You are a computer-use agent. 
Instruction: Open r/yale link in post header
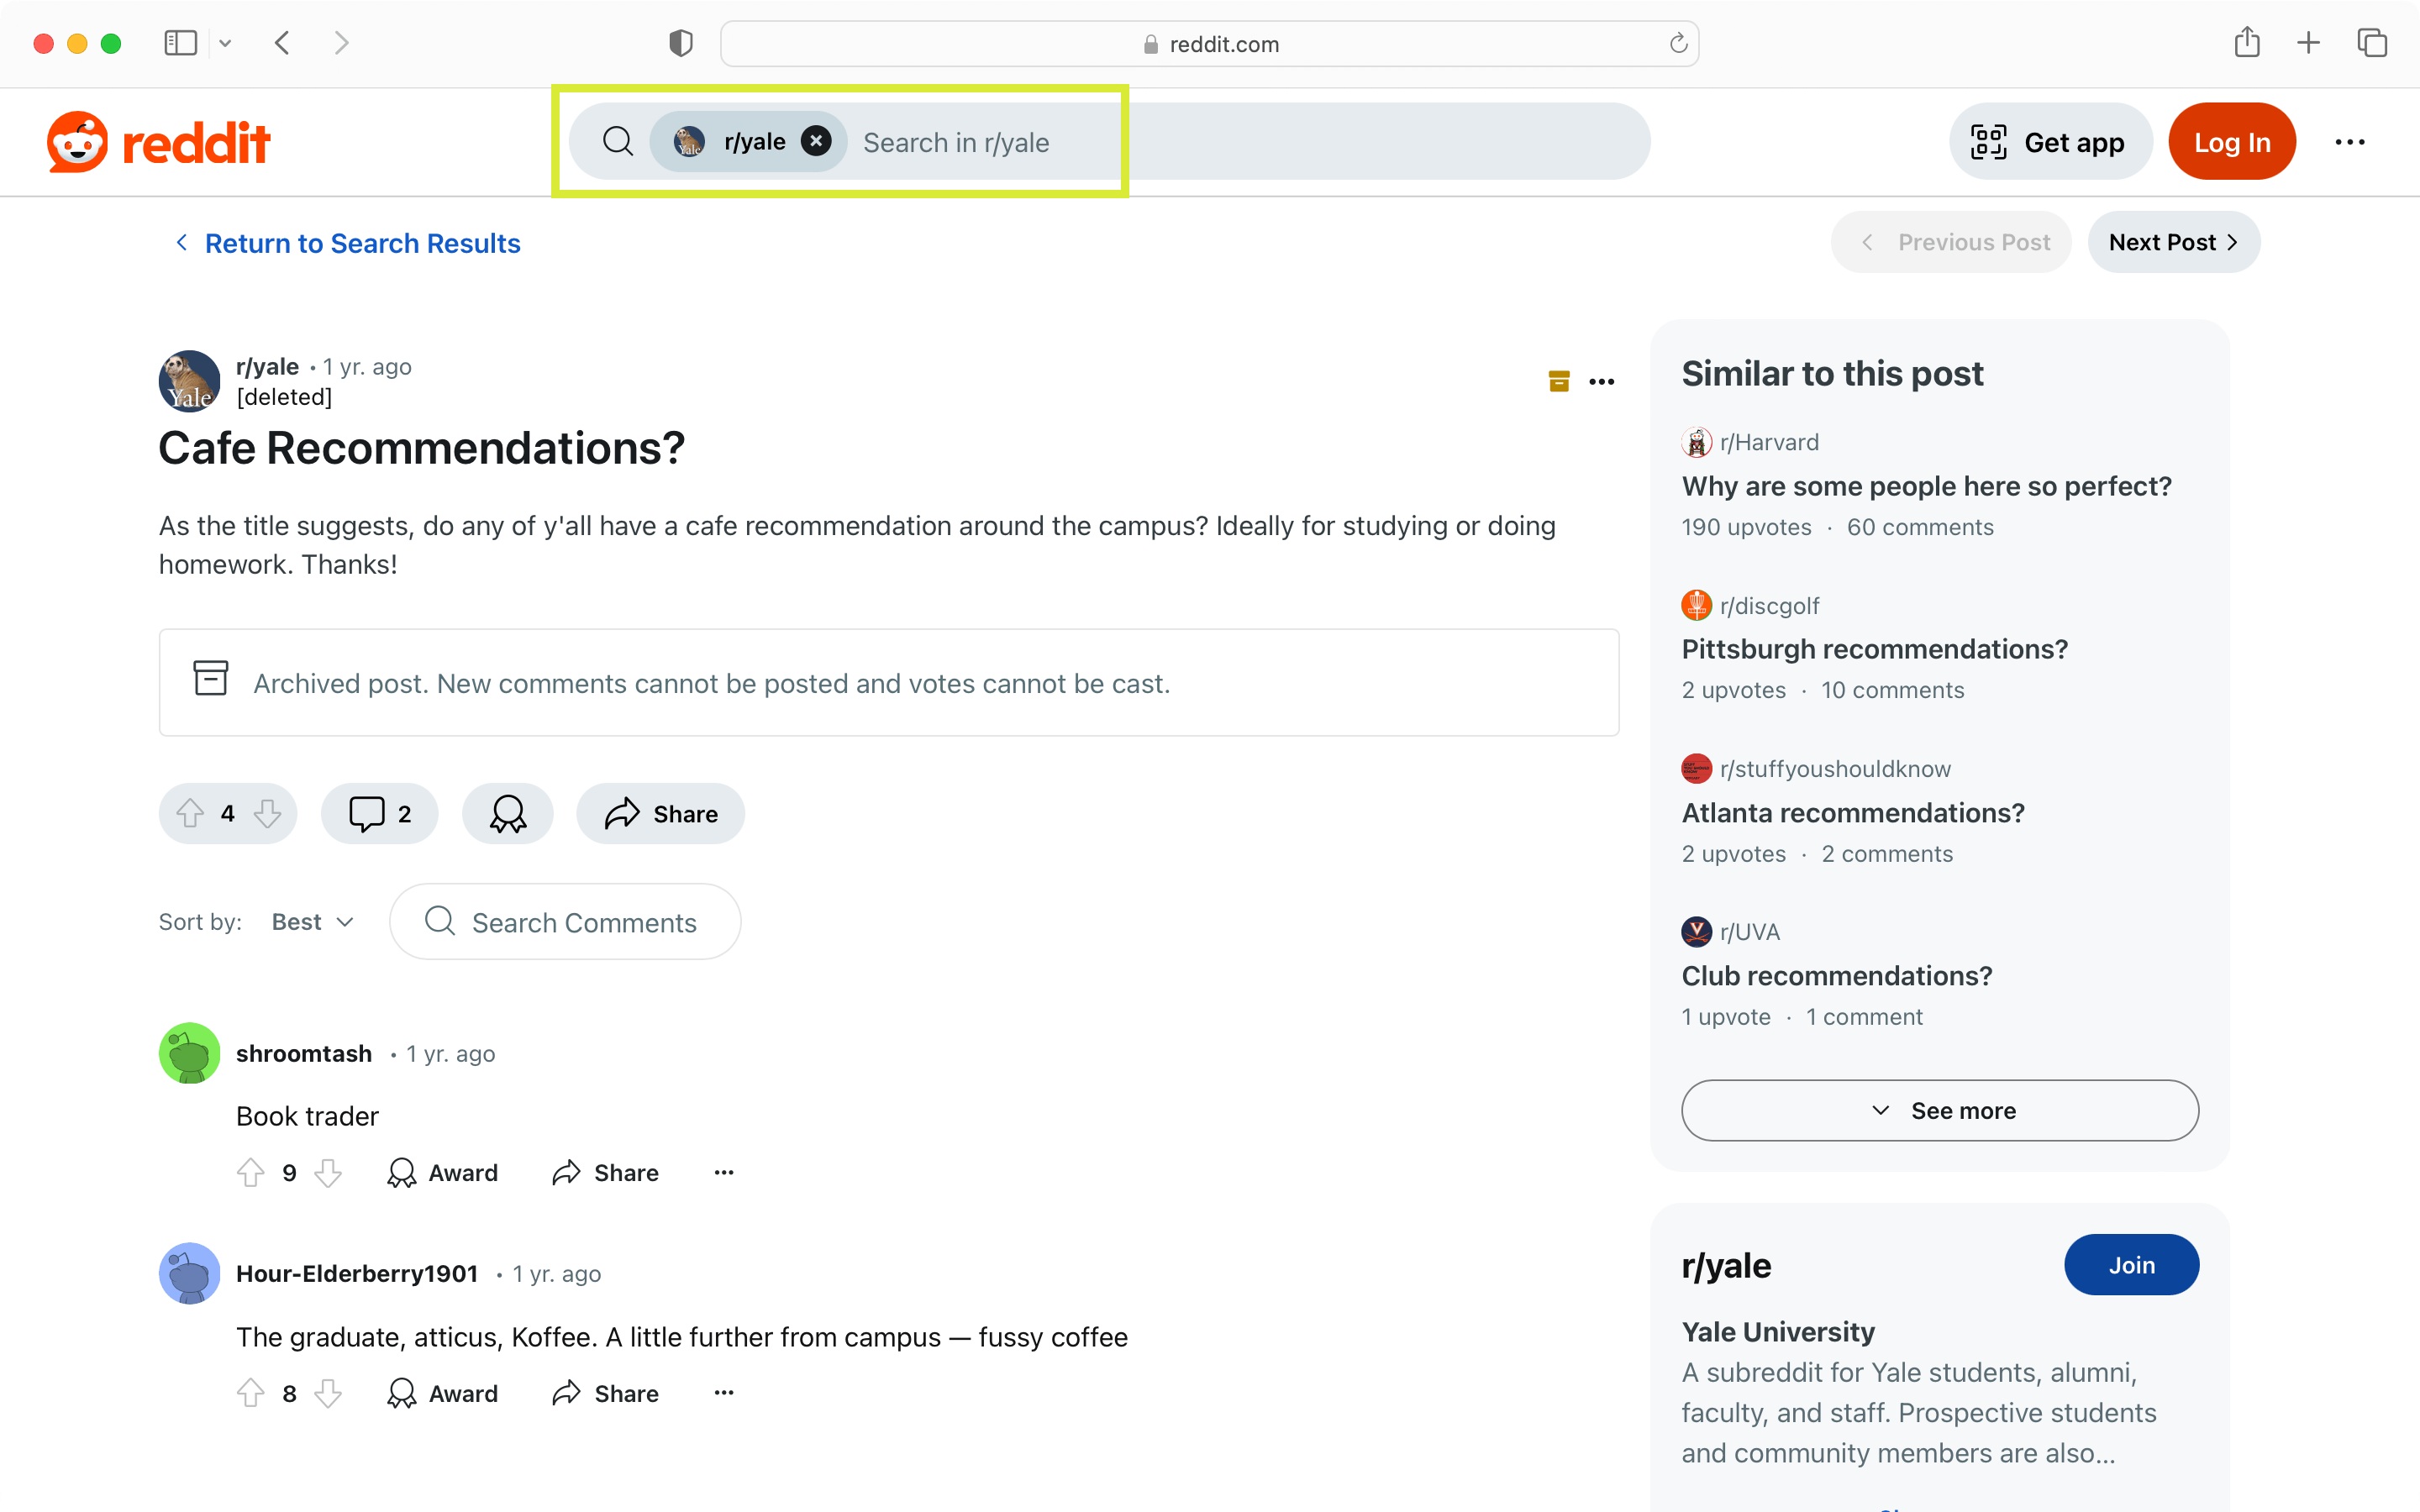pos(267,366)
